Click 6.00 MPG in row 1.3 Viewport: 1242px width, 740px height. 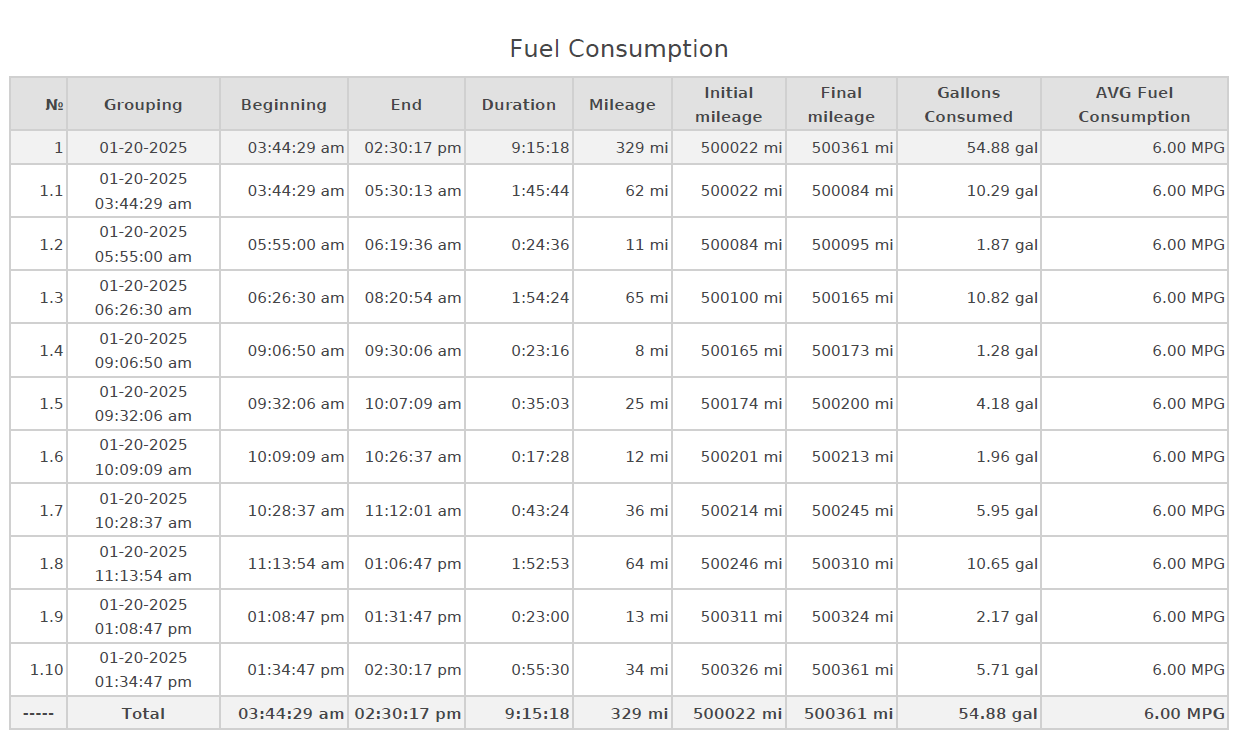click(x=1188, y=298)
